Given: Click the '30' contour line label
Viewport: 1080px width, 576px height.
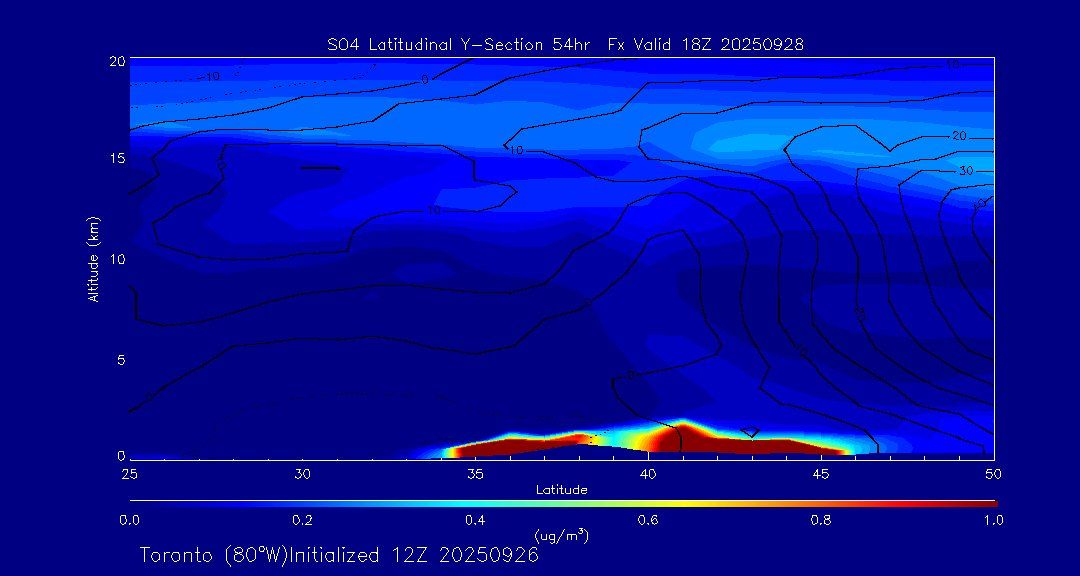Looking at the screenshot, I should point(965,171).
